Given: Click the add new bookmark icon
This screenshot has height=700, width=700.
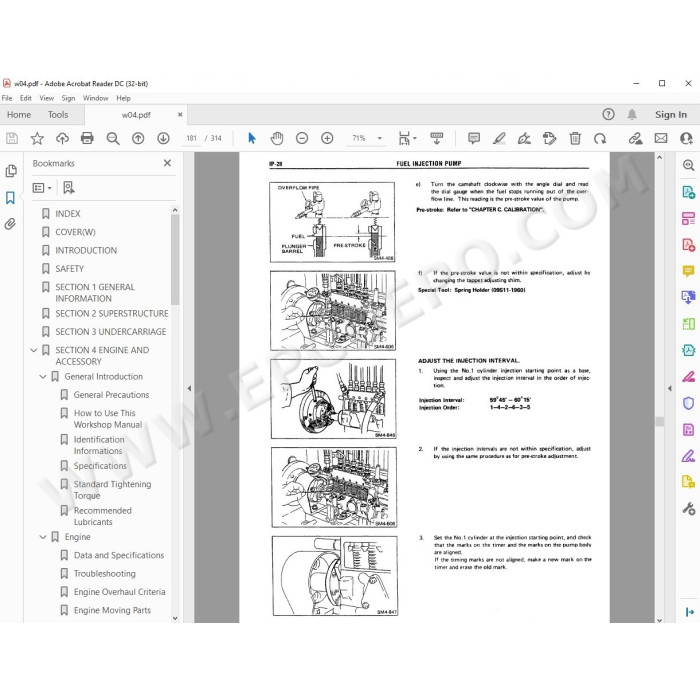Looking at the screenshot, I should click(68, 188).
